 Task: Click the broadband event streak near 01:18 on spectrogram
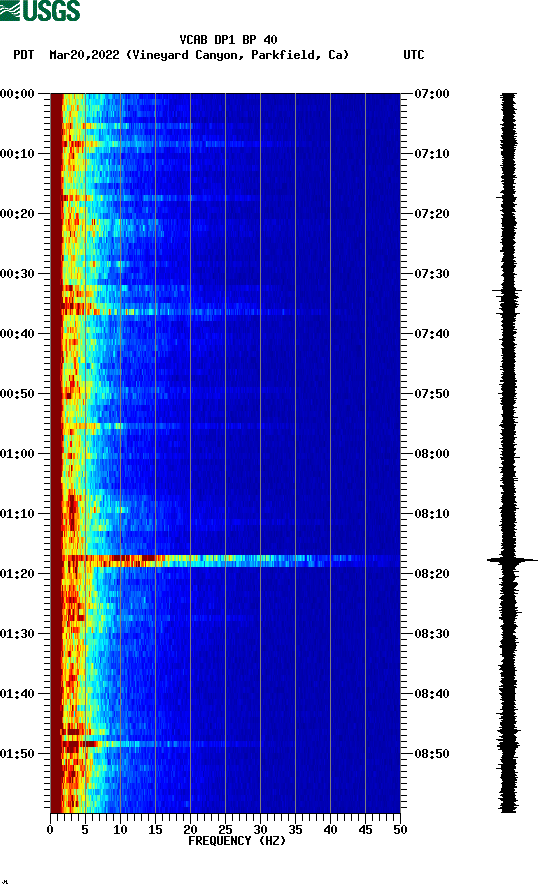[x=226, y=561]
